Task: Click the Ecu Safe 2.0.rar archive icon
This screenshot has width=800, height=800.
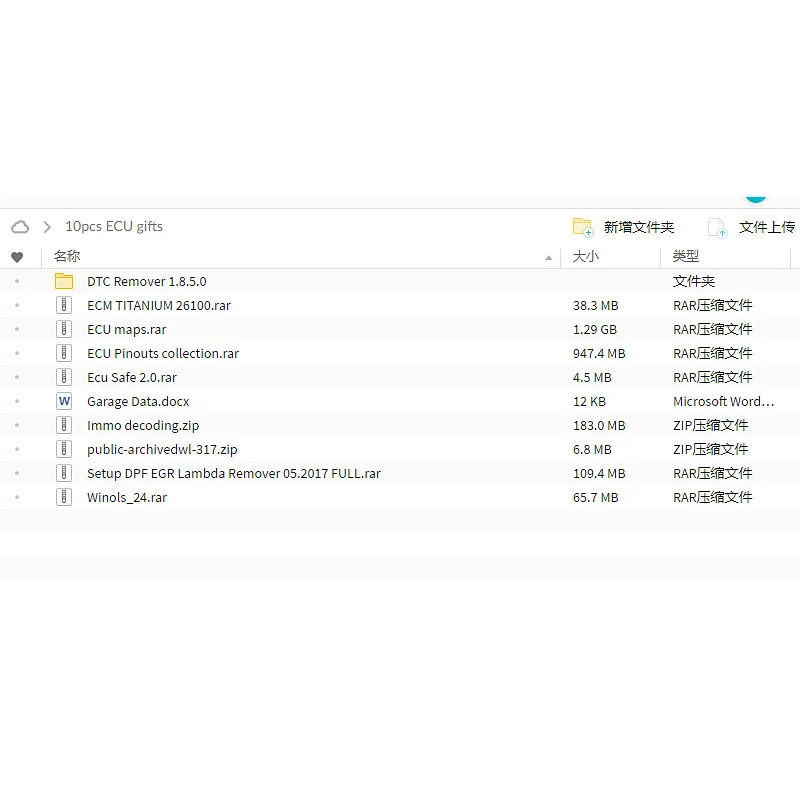Action: coord(64,377)
